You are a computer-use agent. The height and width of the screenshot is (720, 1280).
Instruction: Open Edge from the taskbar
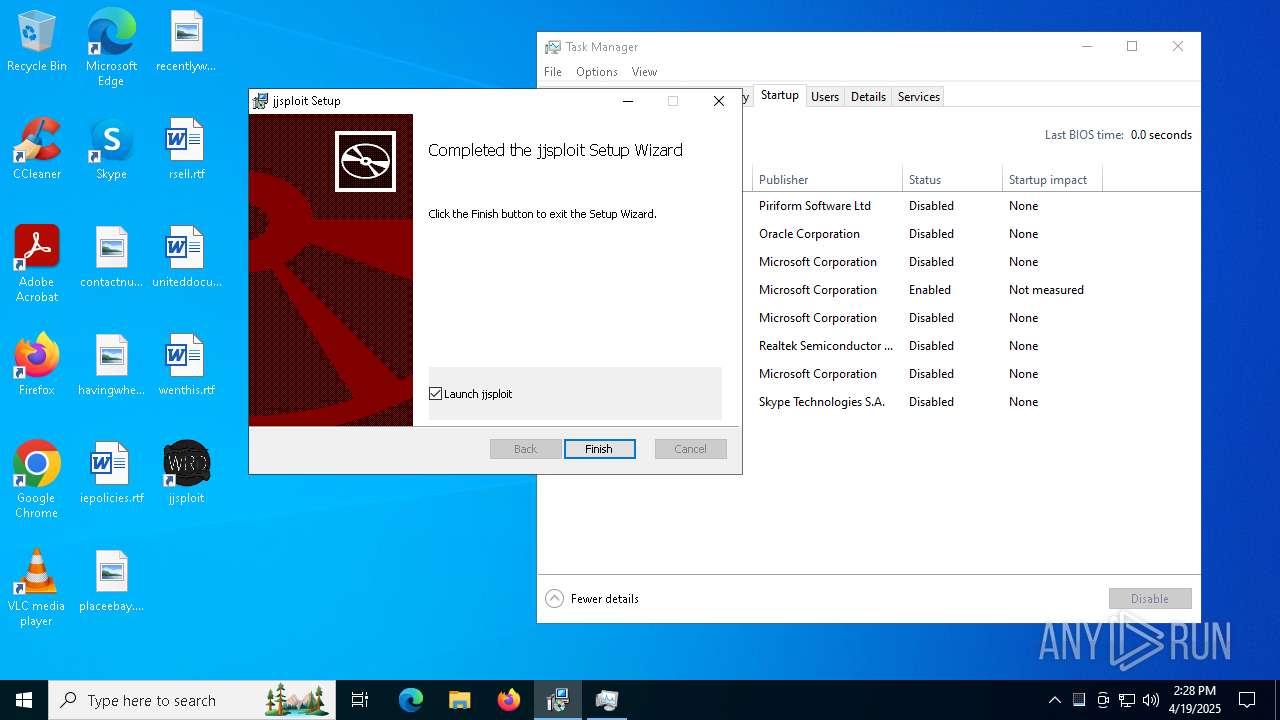pos(411,700)
